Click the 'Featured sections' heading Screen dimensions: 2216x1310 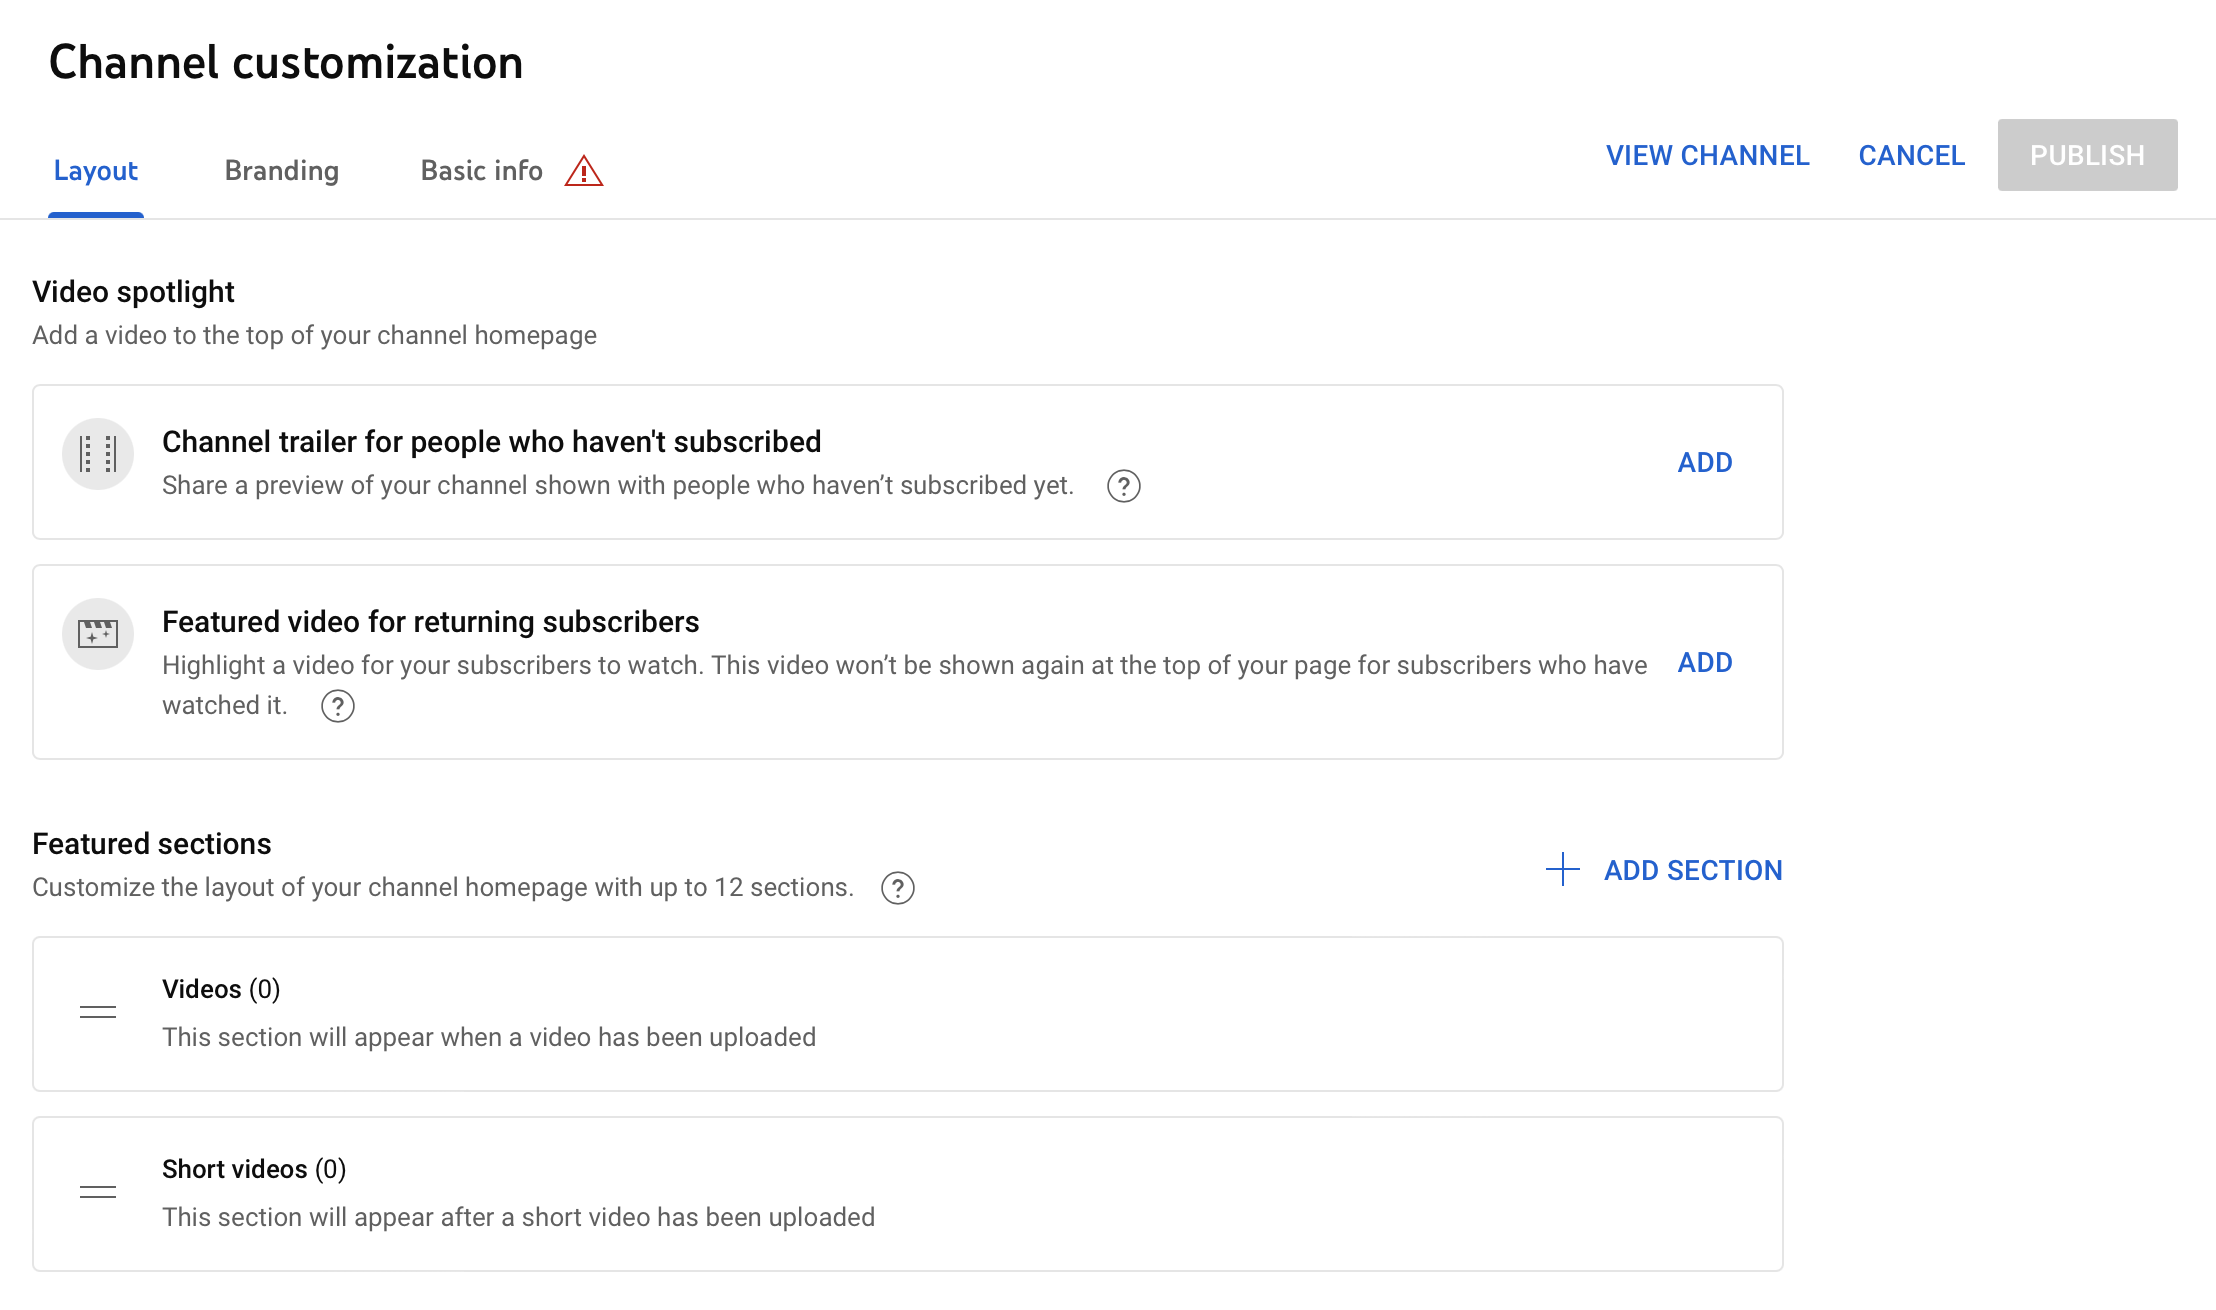tap(152, 843)
